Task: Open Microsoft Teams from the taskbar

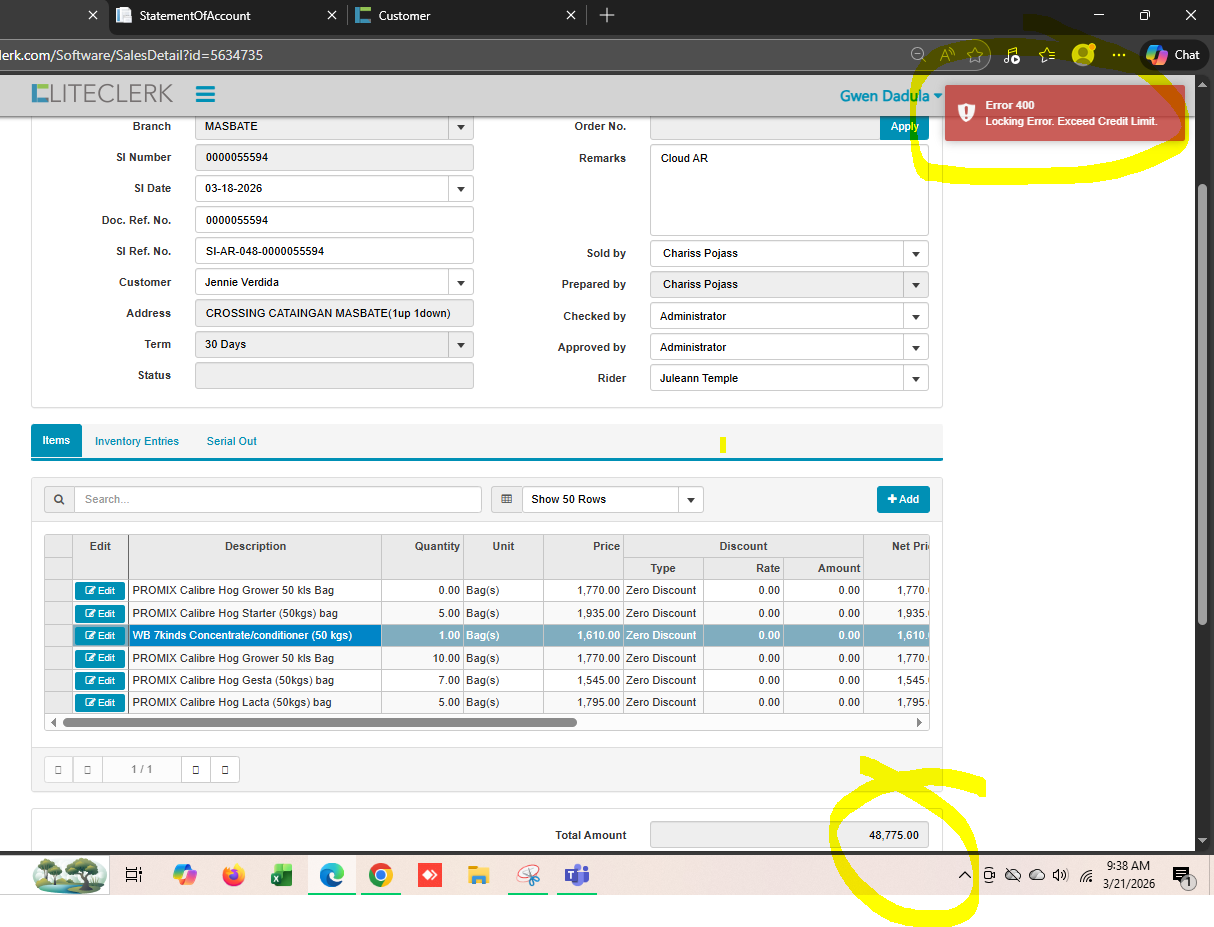Action: [x=576, y=876]
